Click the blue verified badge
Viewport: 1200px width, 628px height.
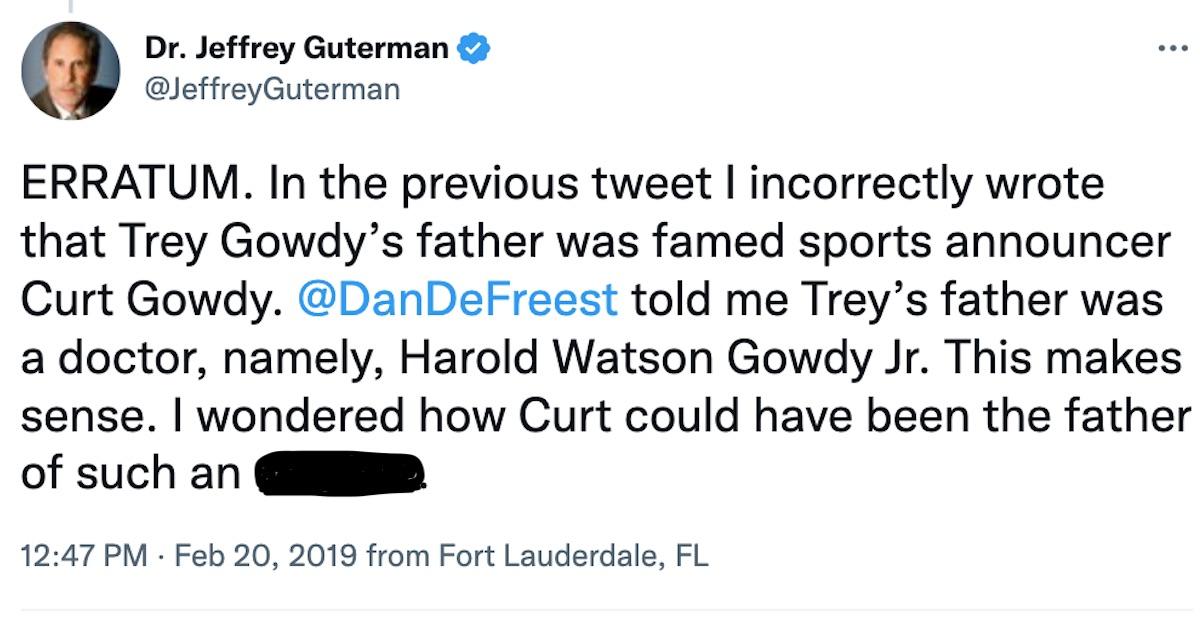[x=471, y=47]
